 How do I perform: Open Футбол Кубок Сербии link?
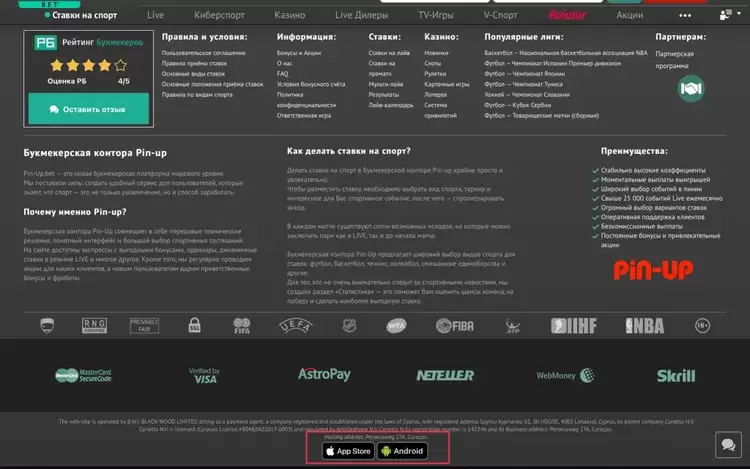(x=518, y=105)
